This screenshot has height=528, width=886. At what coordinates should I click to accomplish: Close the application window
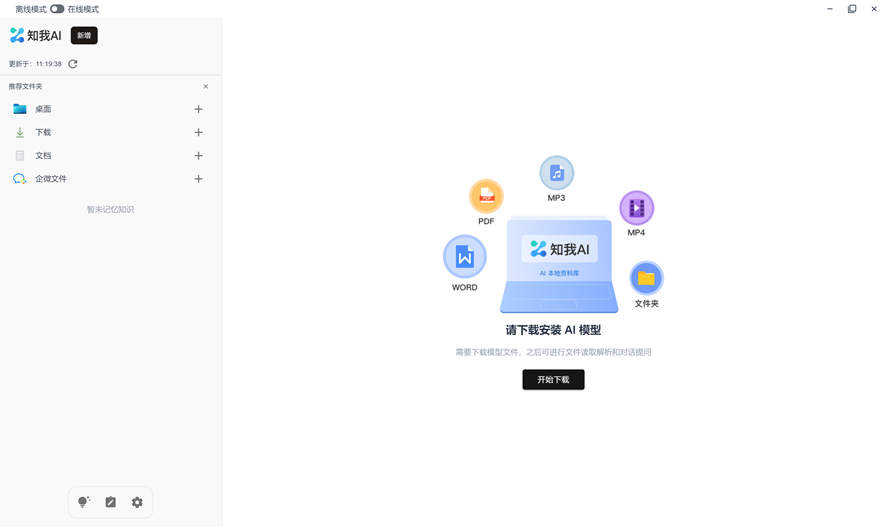pyautogui.click(x=874, y=9)
